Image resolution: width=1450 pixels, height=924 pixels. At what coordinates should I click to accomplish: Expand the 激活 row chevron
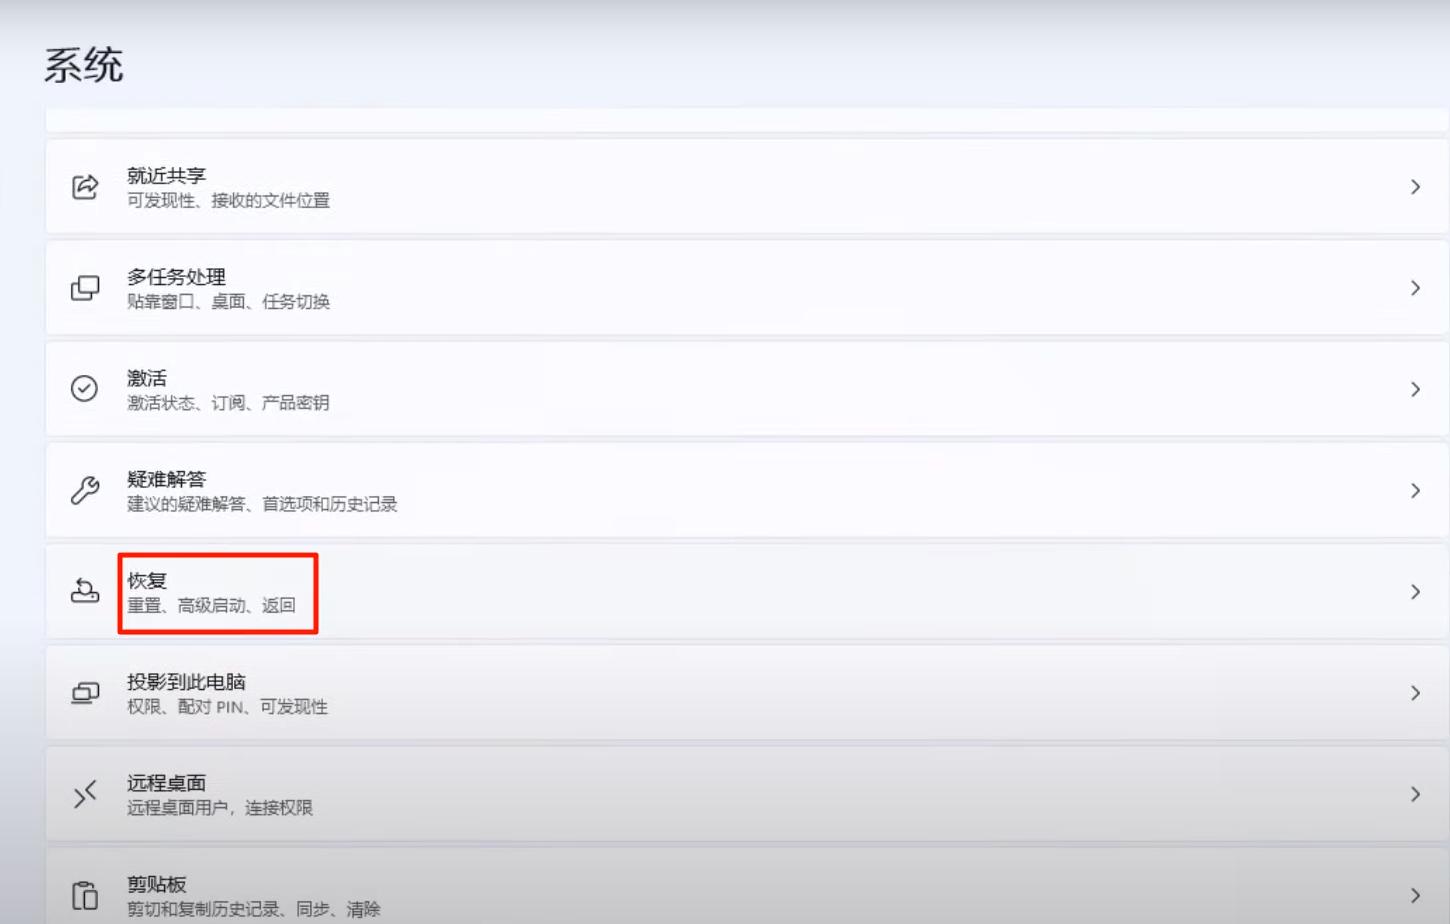1415,389
